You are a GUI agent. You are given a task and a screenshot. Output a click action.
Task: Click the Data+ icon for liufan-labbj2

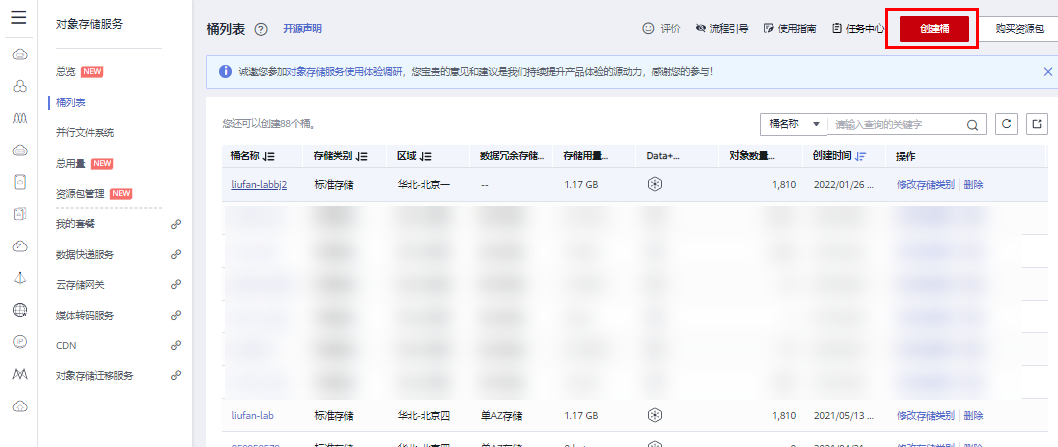[655, 185]
